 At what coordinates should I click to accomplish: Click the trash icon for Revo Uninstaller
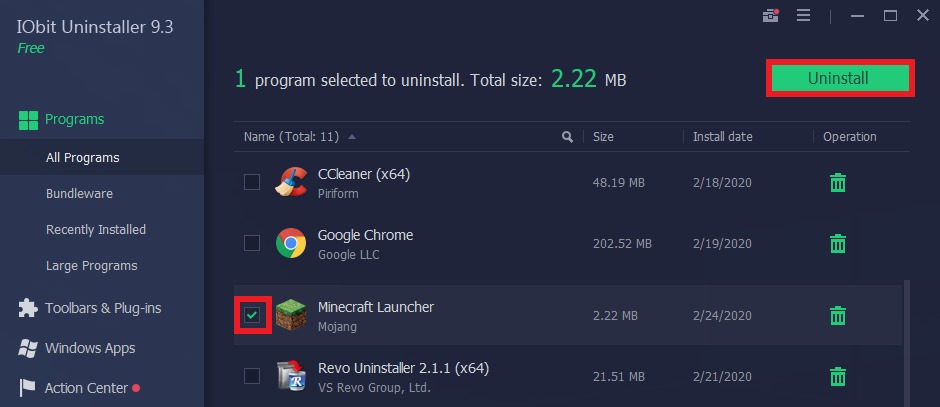click(x=837, y=376)
